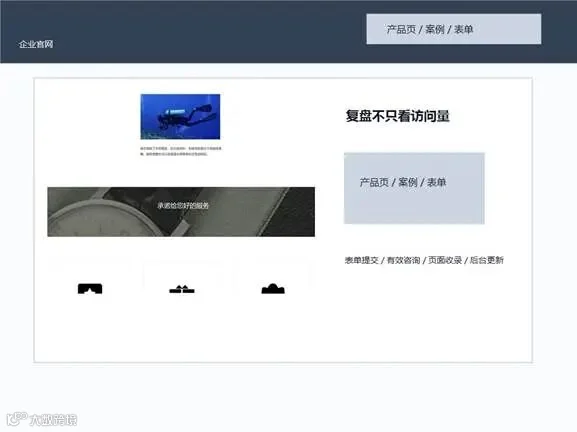Select 案例 in the dark header box

(435, 29)
